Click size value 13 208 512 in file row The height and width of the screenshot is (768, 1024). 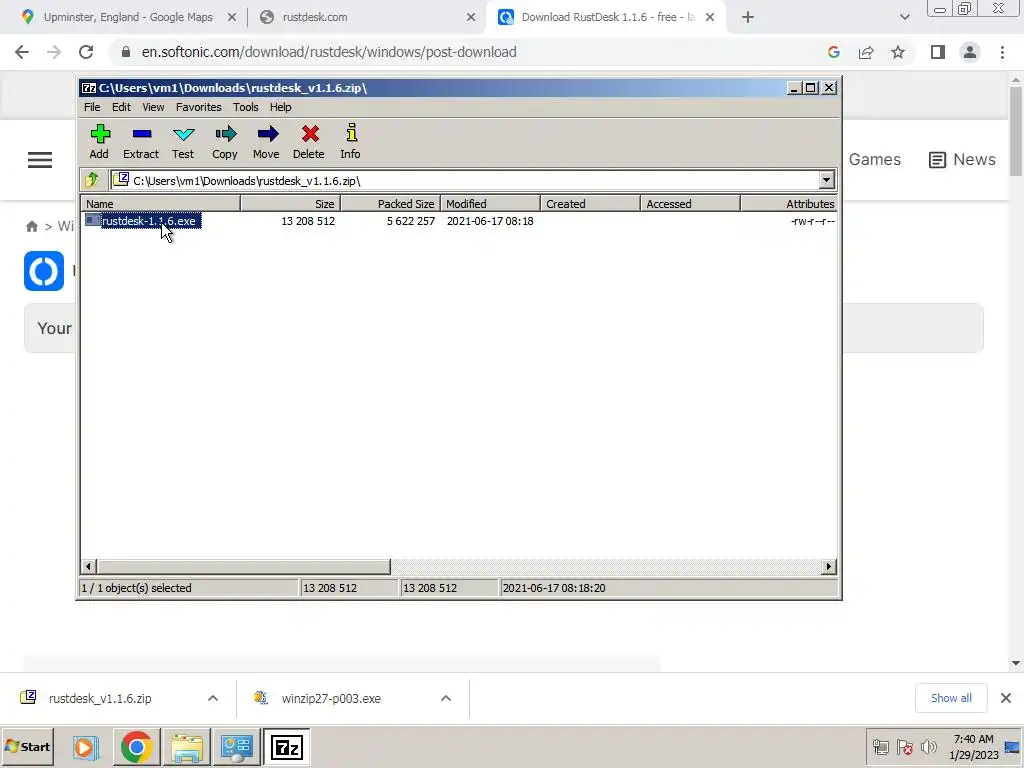308,221
